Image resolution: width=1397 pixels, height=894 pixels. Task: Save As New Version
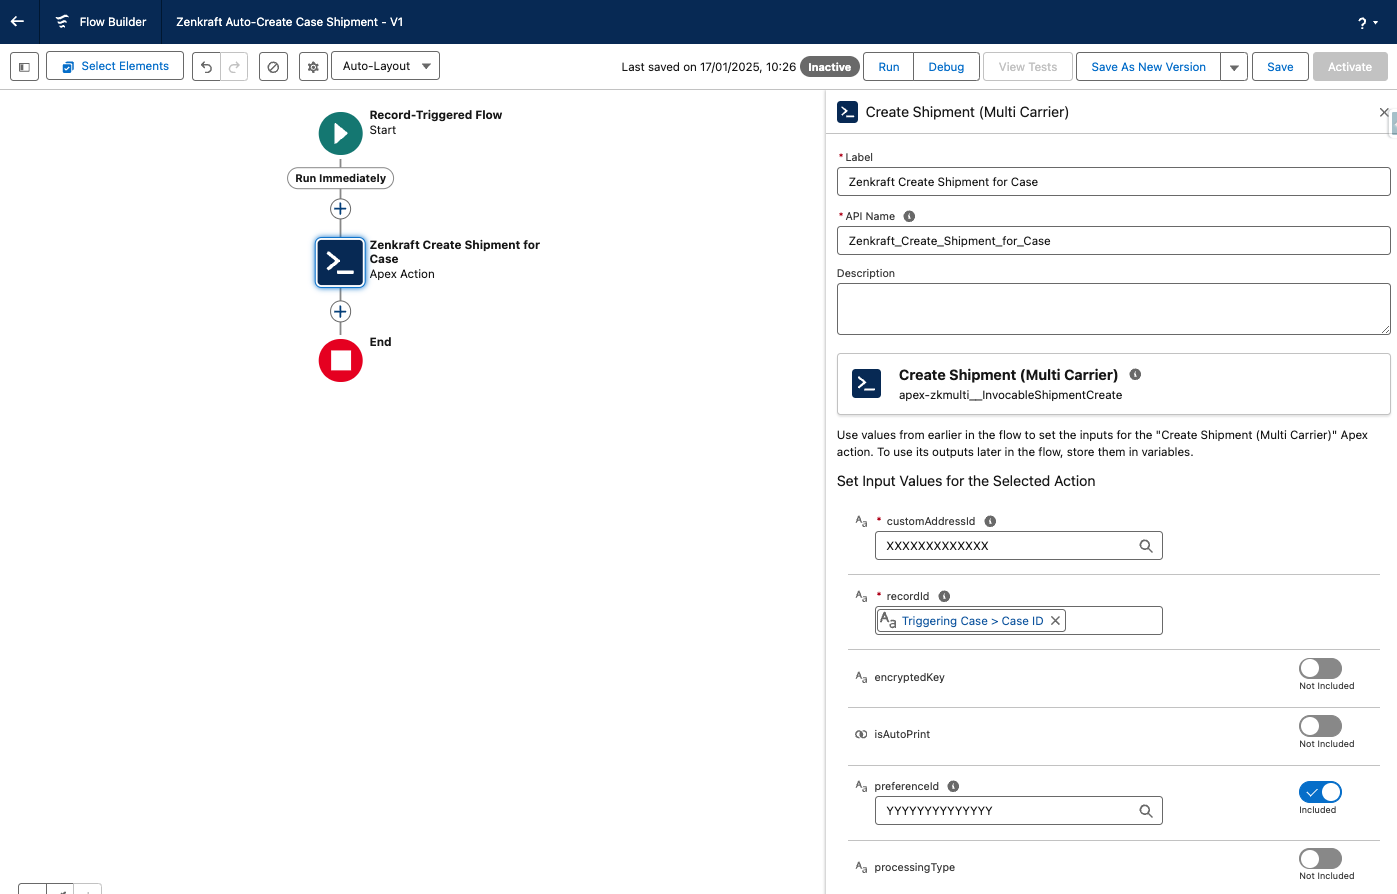click(x=1148, y=67)
